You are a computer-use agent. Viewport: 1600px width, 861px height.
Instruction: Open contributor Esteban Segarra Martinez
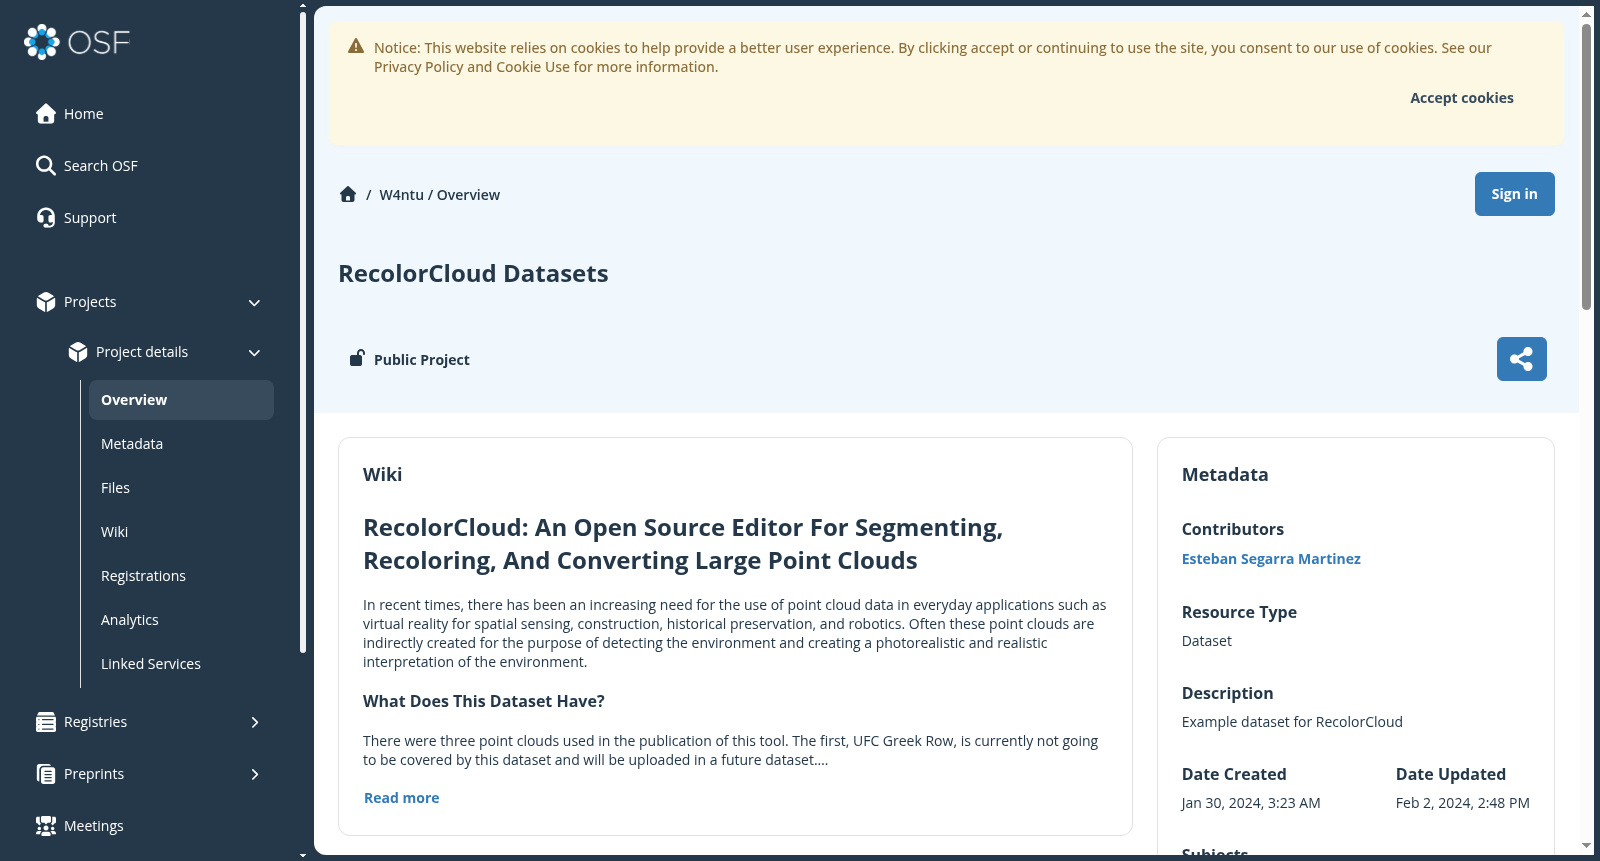tap(1271, 559)
